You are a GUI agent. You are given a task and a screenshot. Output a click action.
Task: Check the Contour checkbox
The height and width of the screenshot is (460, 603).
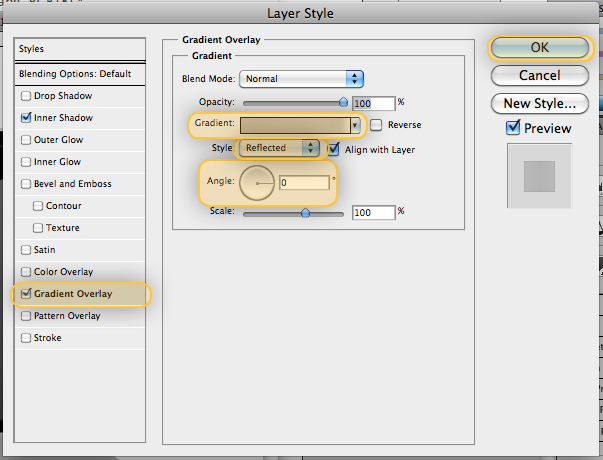(x=38, y=206)
